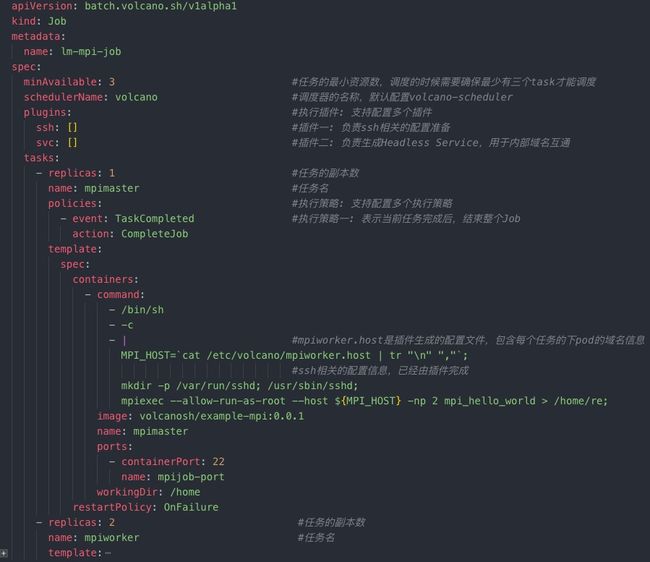Click the apiVersion key on first line
This screenshot has width=650, height=562.
click(x=42, y=6)
